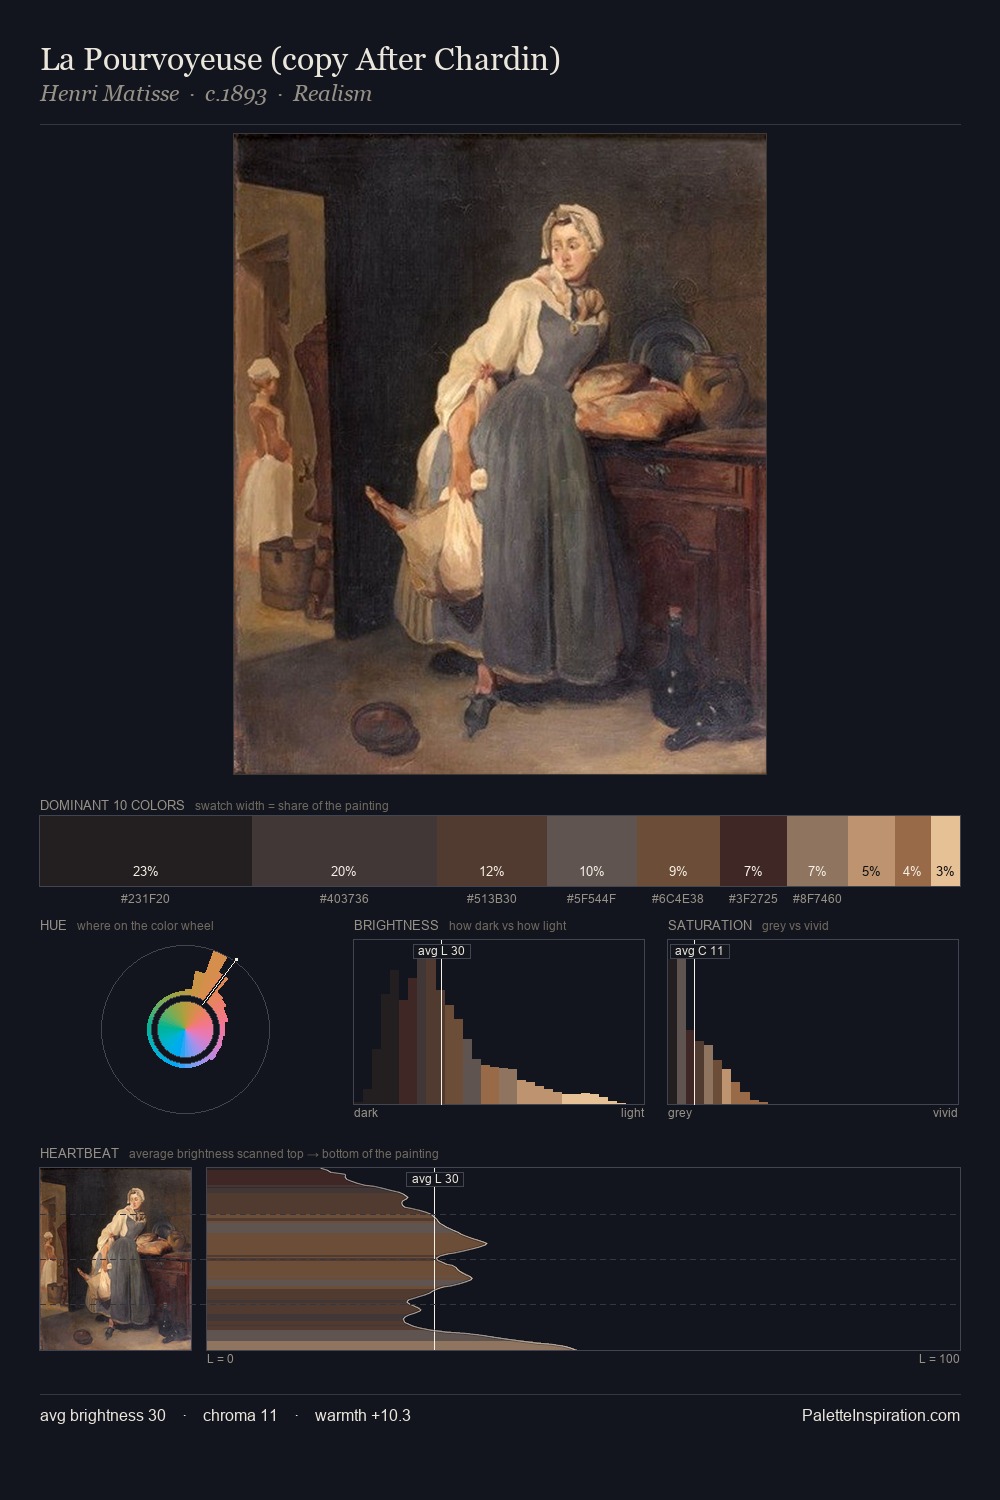Click hex code #3F2725
This screenshot has width=1000, height=1500.
point(753,899)
